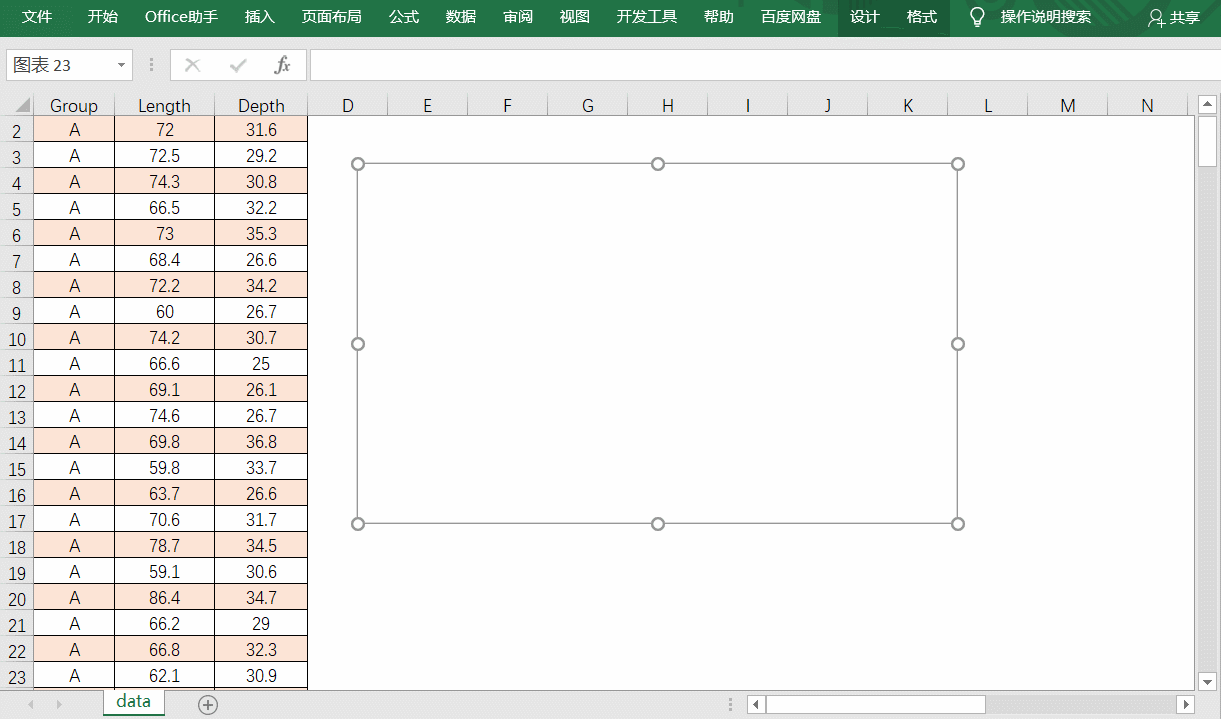Click the horizontal scrollbar left arrow
This screenshot has width=1221, height=719.
757,705
